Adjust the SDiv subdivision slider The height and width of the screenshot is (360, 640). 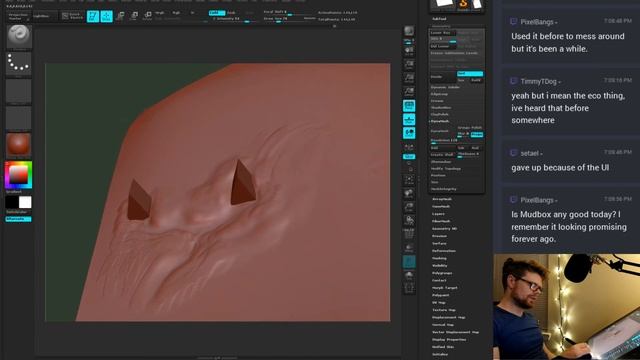443,39
